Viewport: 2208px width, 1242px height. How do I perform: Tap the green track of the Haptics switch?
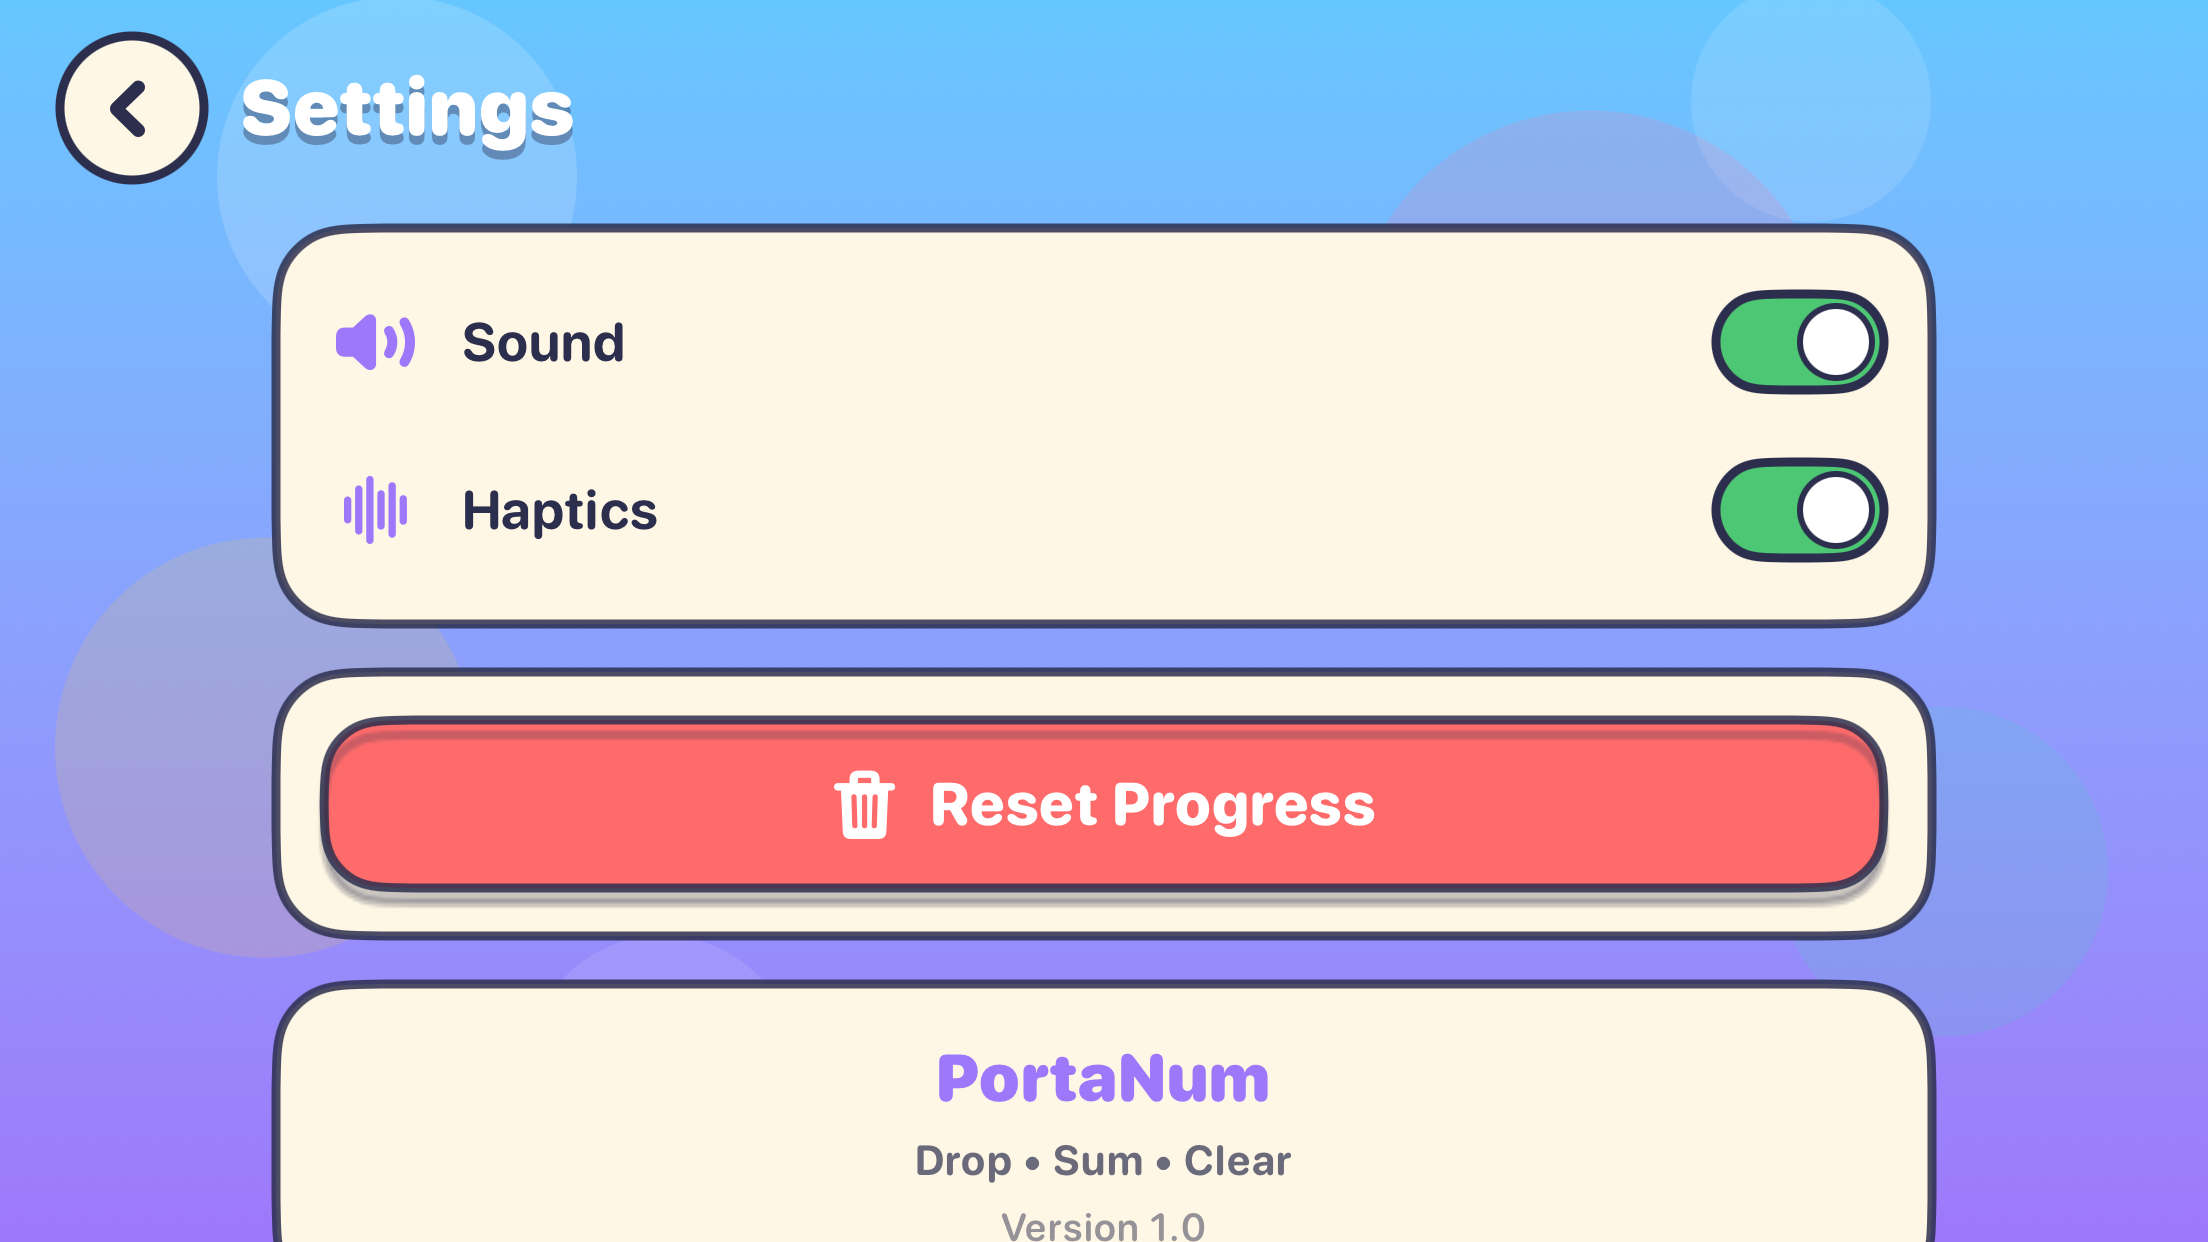point(1756,510)
